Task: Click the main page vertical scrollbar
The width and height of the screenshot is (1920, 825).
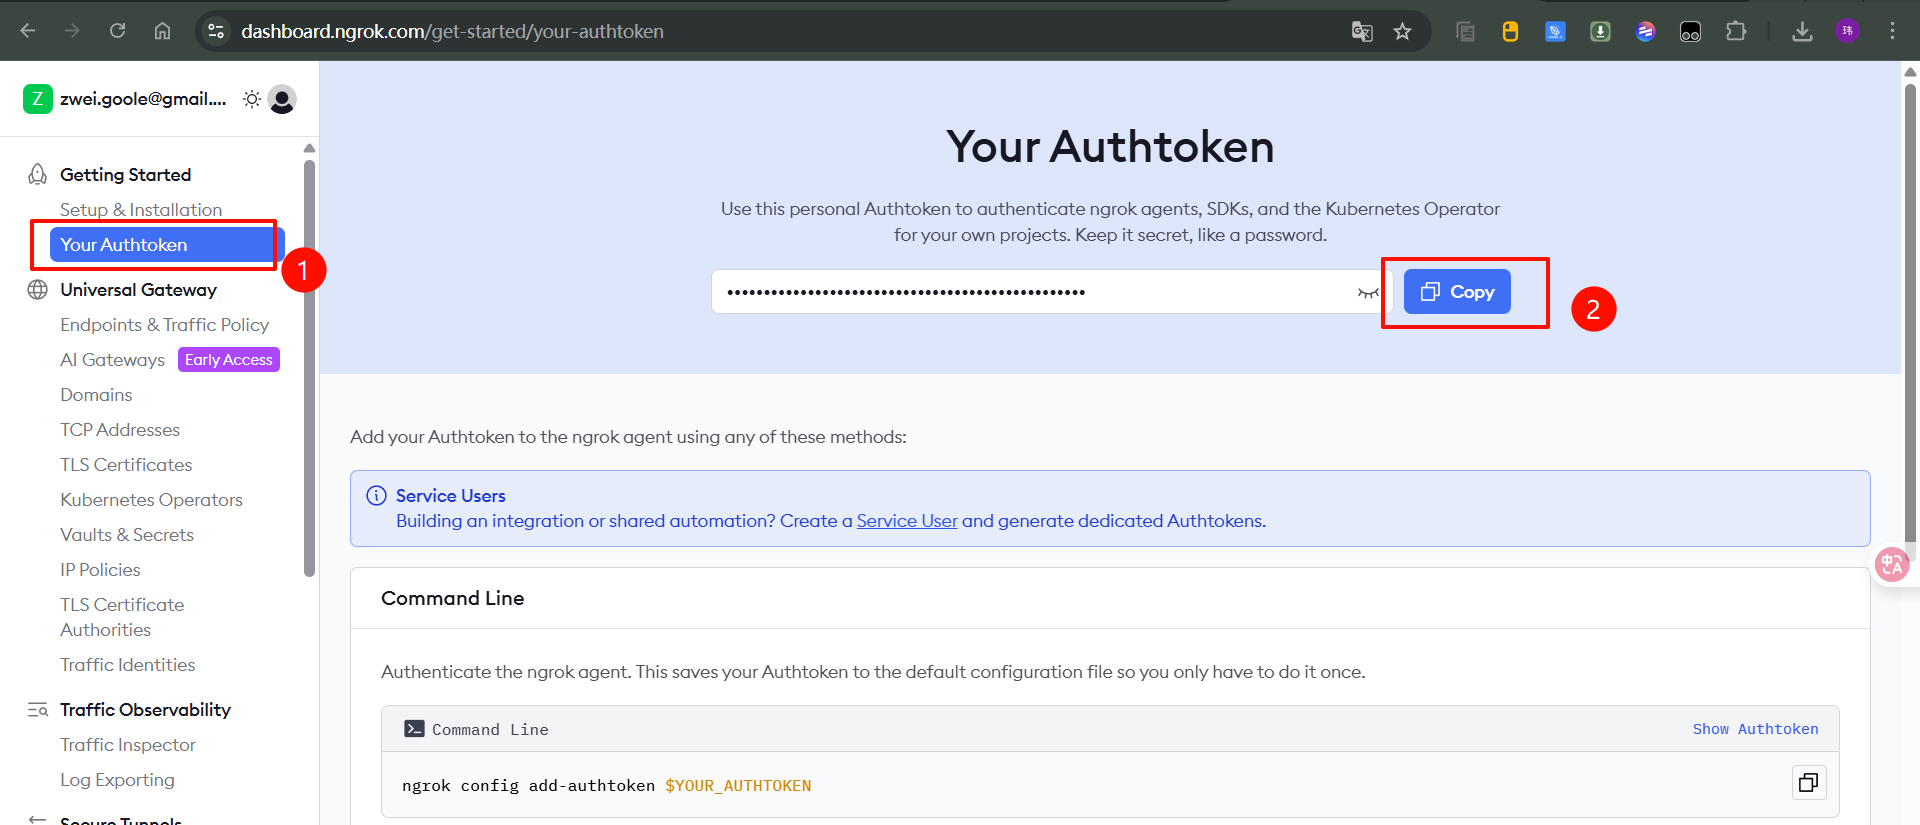Action: 1910,320
